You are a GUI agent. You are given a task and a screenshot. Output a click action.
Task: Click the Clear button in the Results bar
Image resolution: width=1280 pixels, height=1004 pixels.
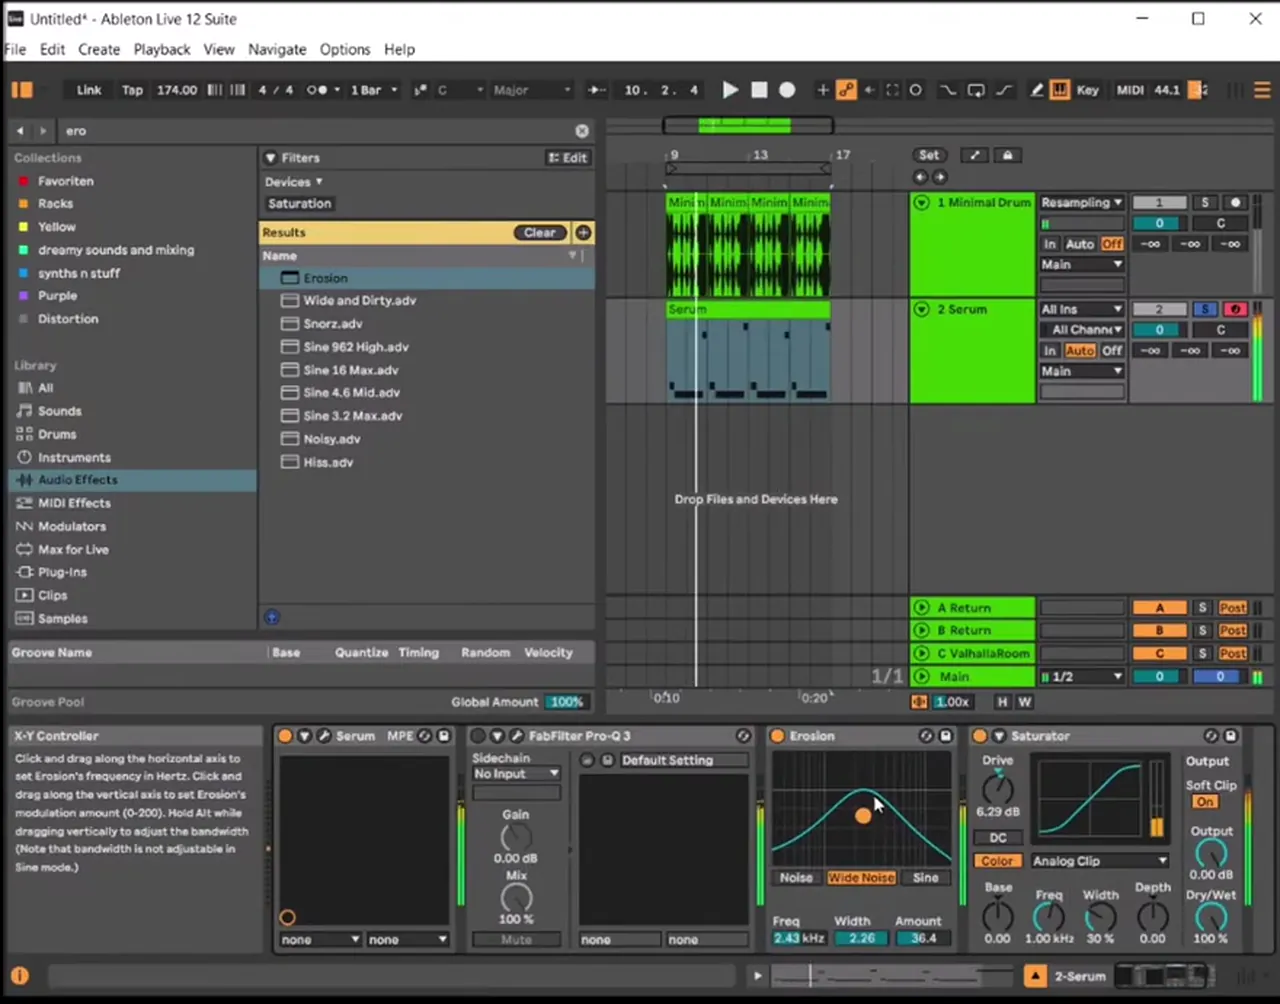540,232
